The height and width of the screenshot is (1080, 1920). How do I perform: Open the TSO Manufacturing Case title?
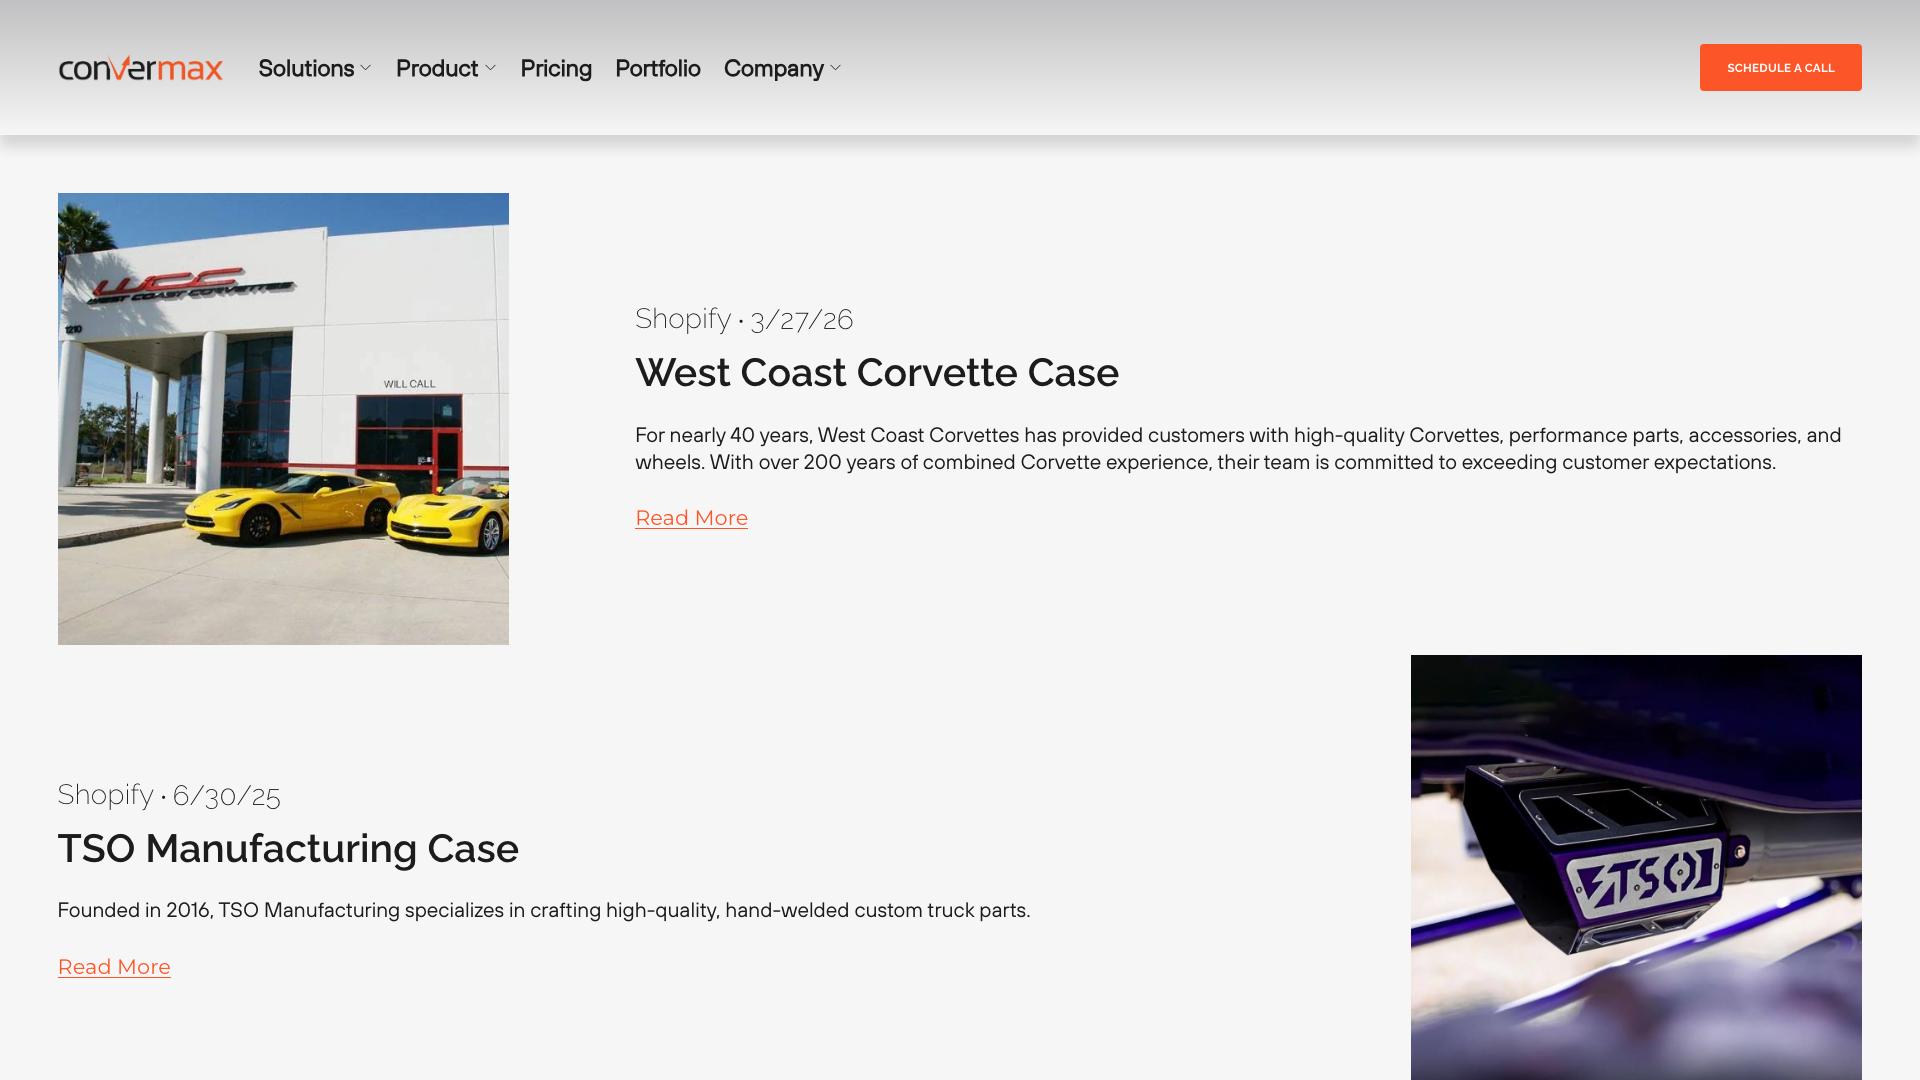(288, 848)
